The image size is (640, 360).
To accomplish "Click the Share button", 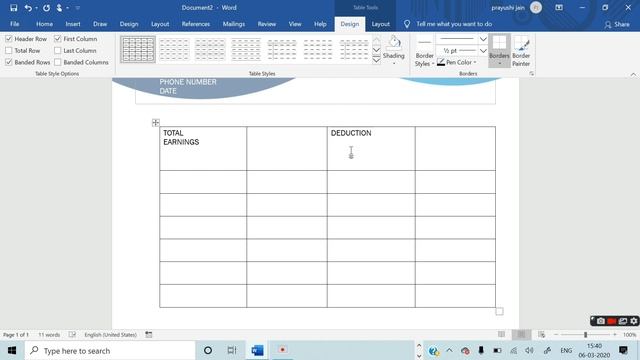I will 617,24.
